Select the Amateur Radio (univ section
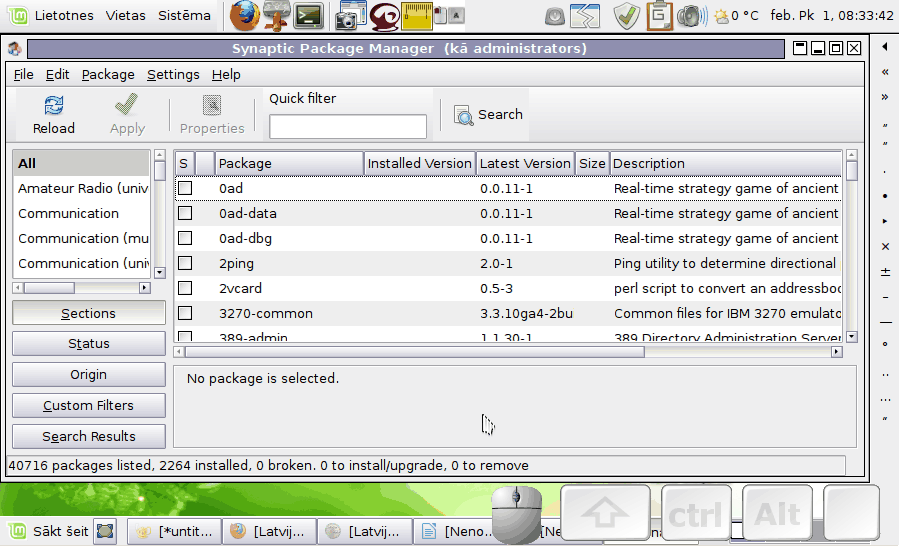This screenshot has width=899, height=546. [81, 188]
